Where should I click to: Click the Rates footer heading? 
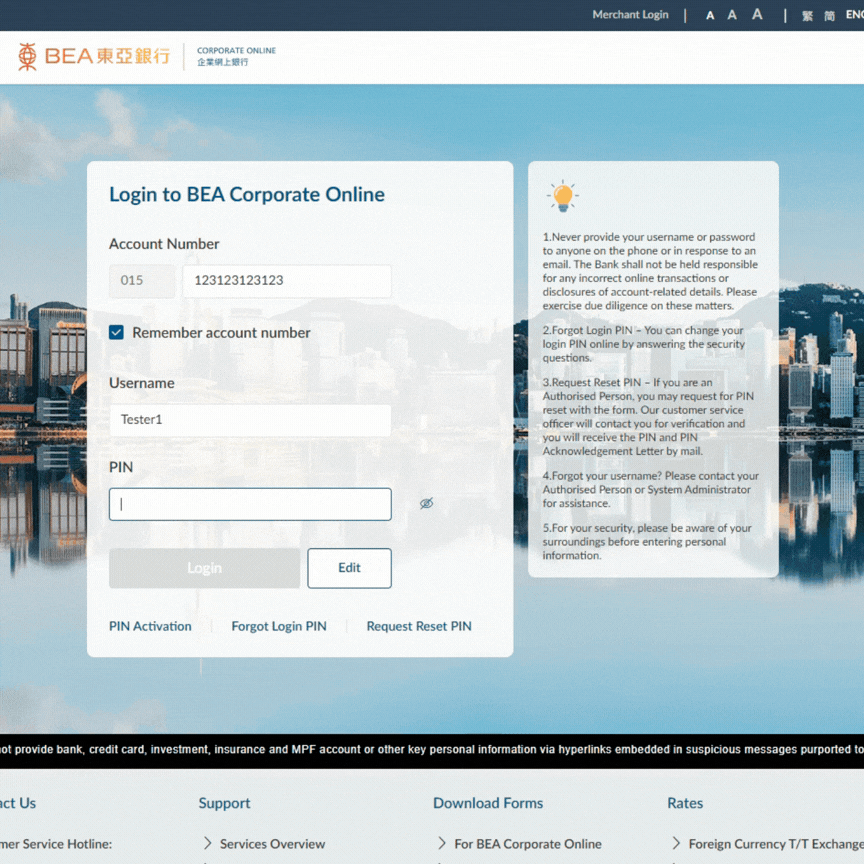pyautogui.click(x=685, y=803)
